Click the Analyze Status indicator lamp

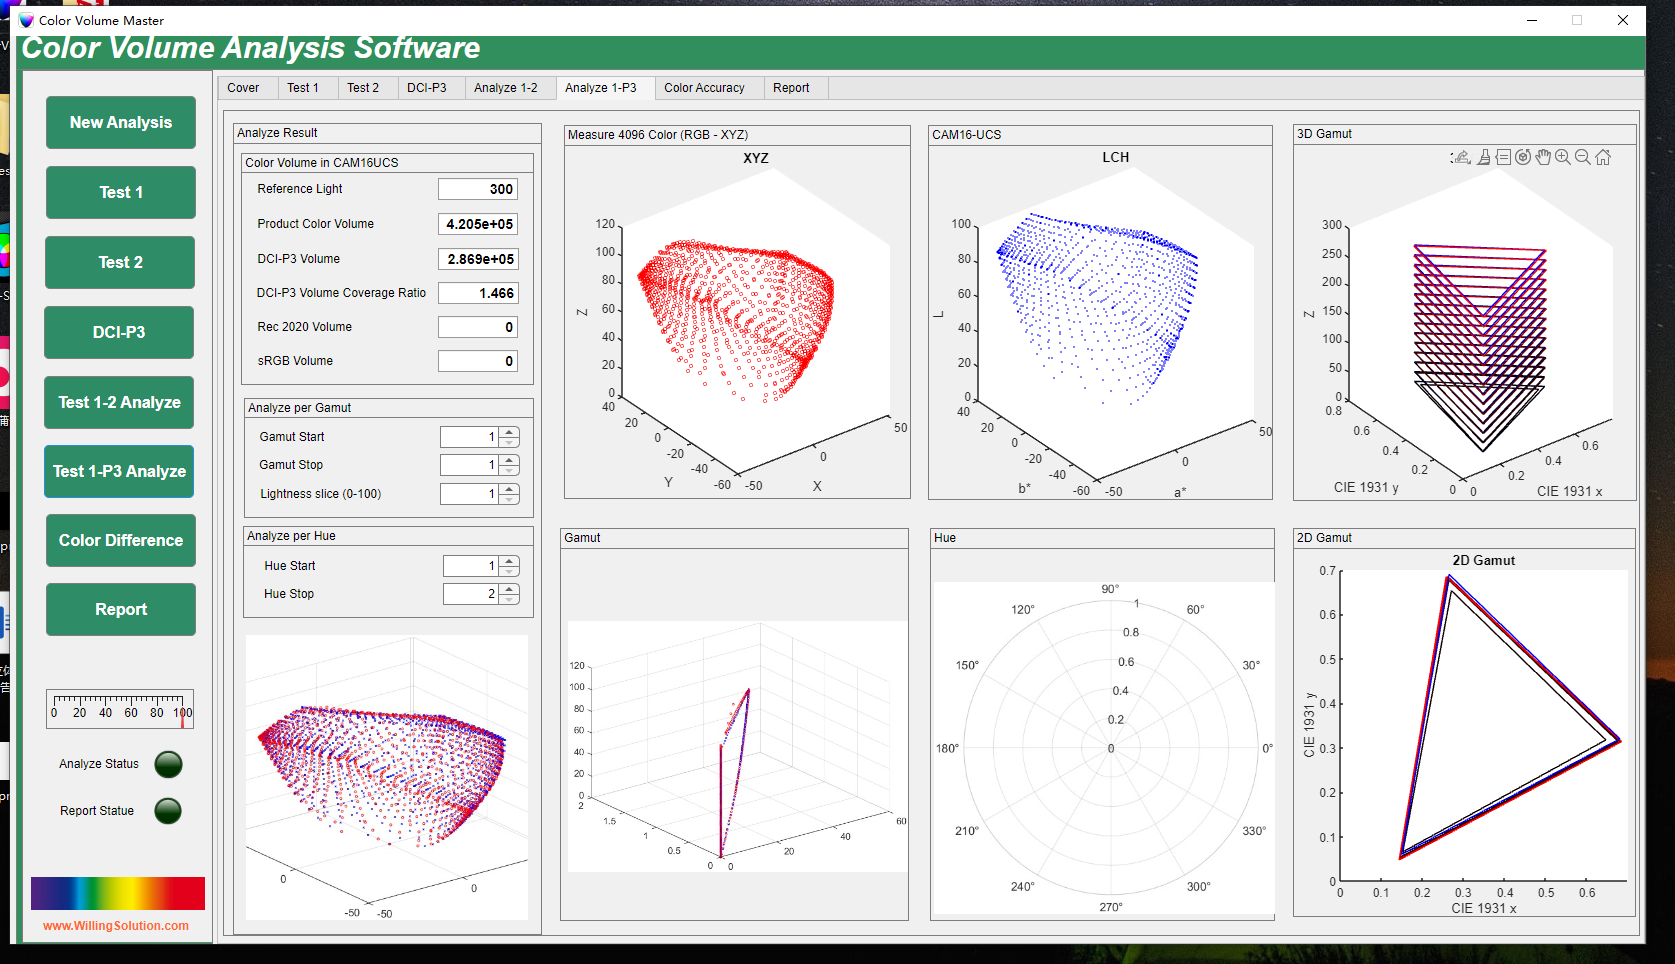(169, 764)
